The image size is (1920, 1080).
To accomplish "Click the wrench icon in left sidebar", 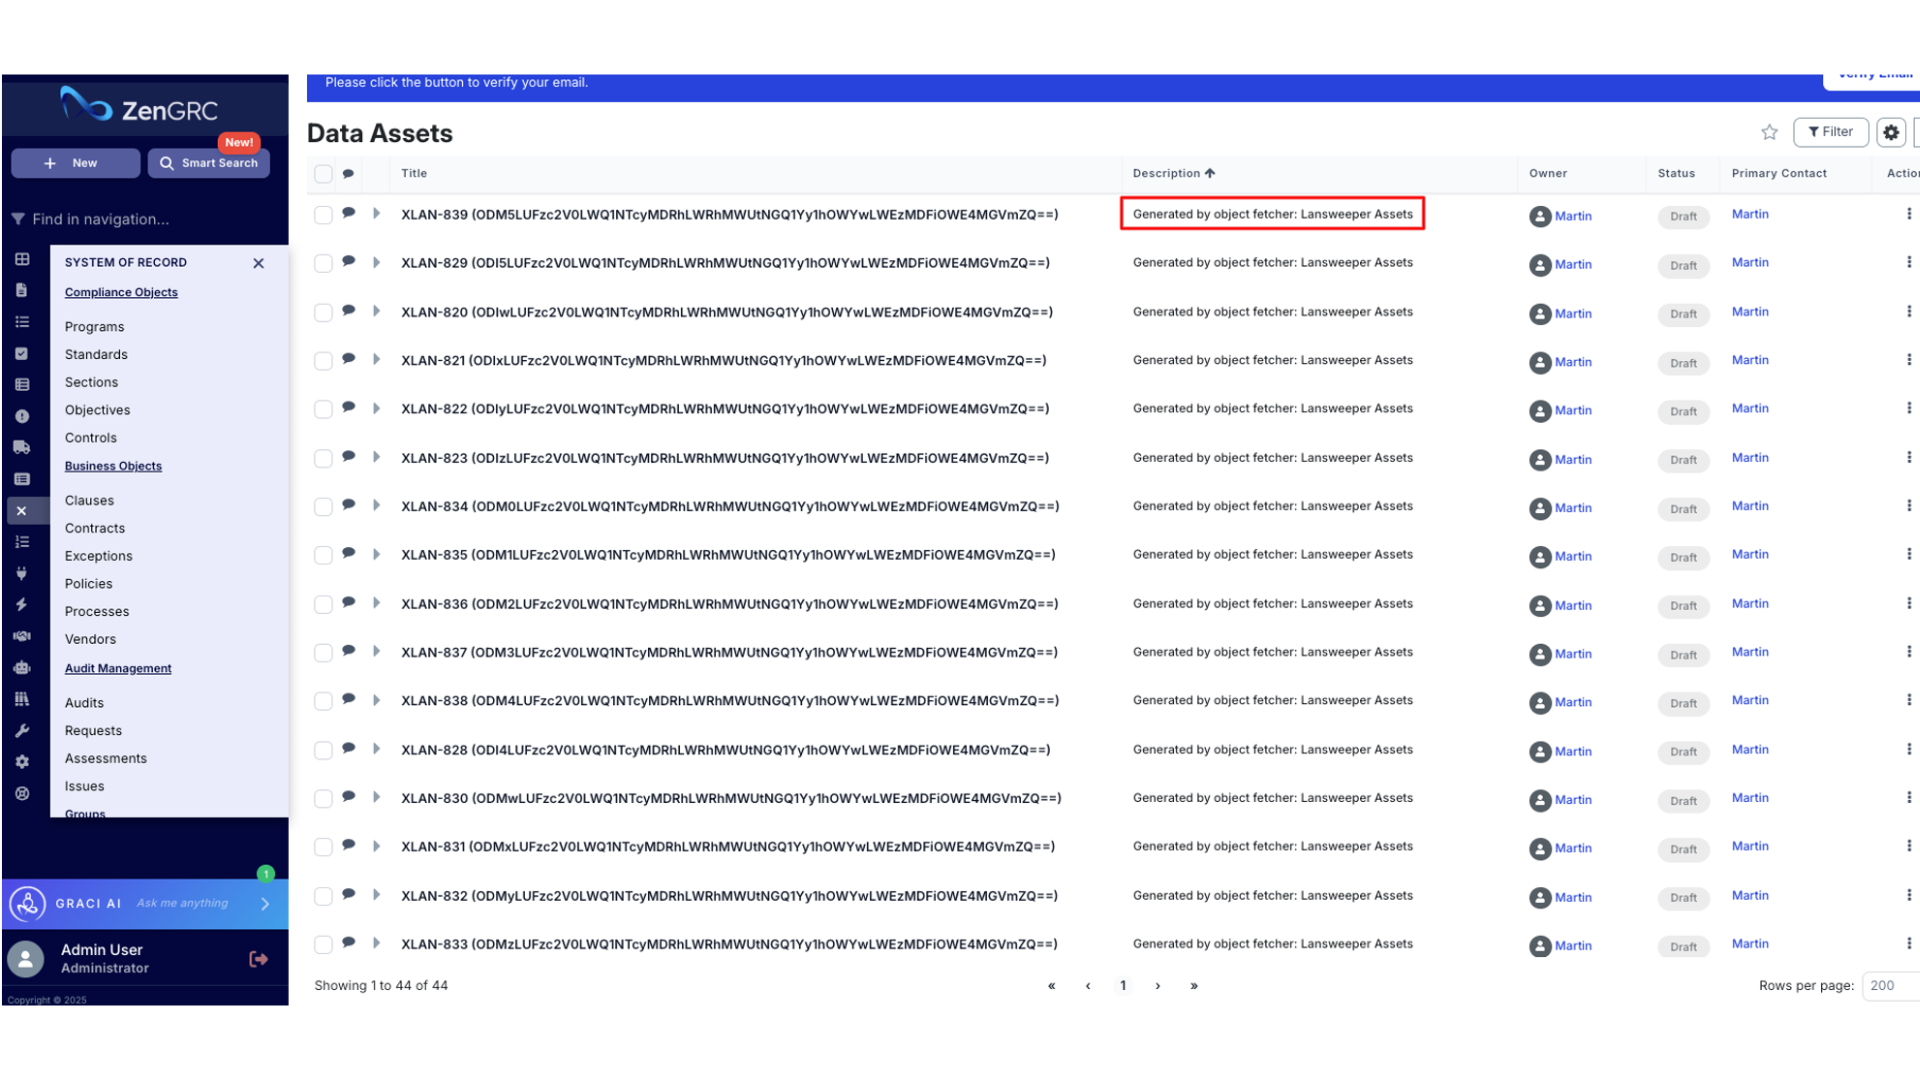I will (x=22, y=730).
